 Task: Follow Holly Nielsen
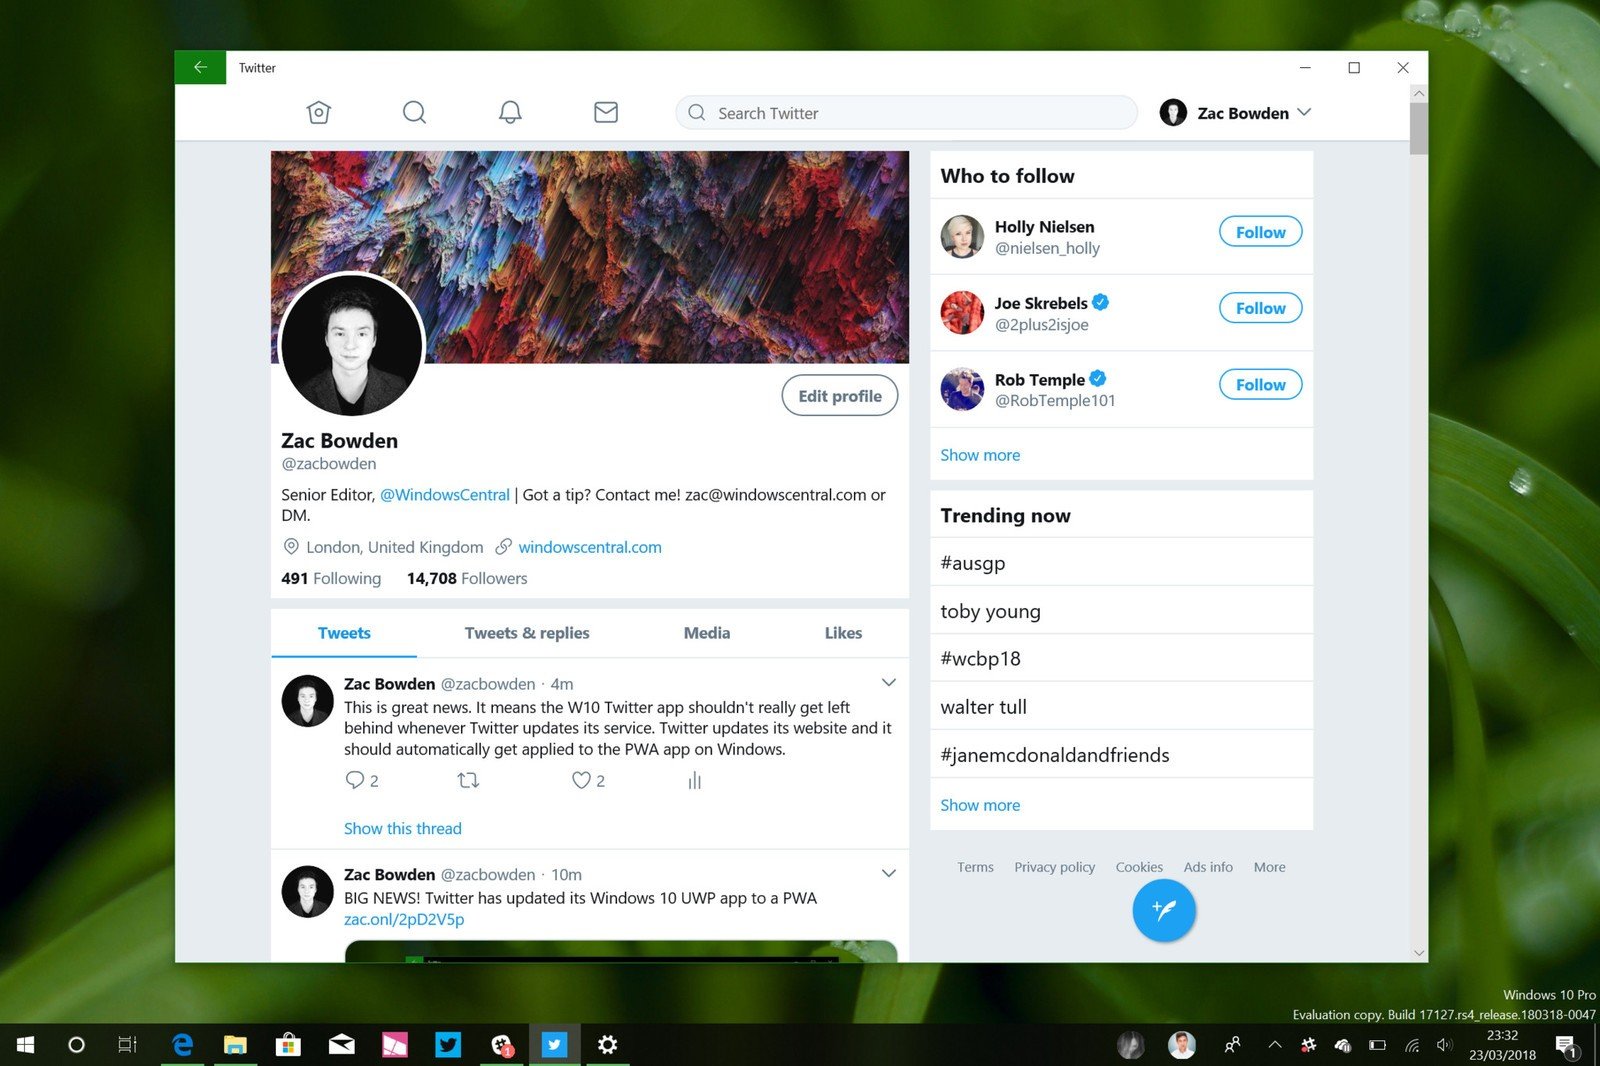click(x=1260, y=232)
